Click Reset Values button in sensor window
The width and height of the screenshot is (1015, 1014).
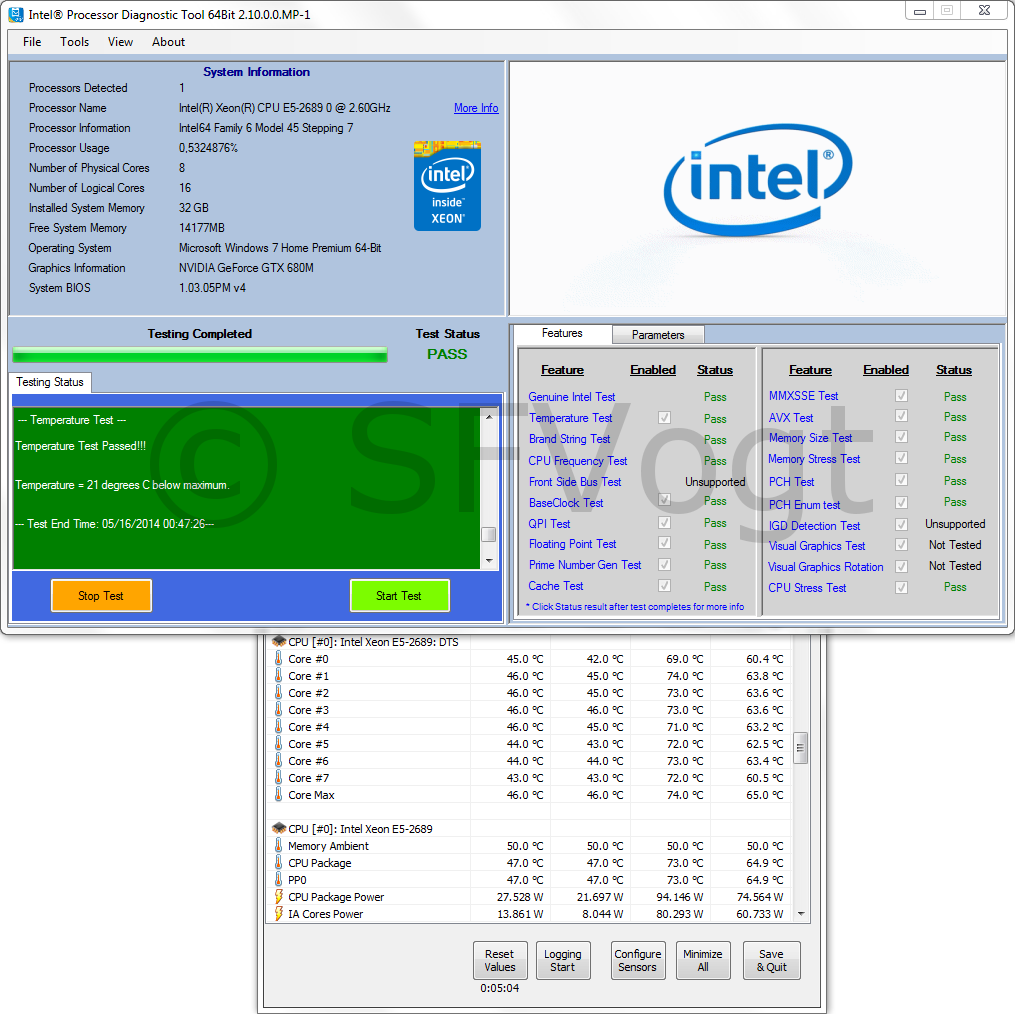tap(500, 960)
